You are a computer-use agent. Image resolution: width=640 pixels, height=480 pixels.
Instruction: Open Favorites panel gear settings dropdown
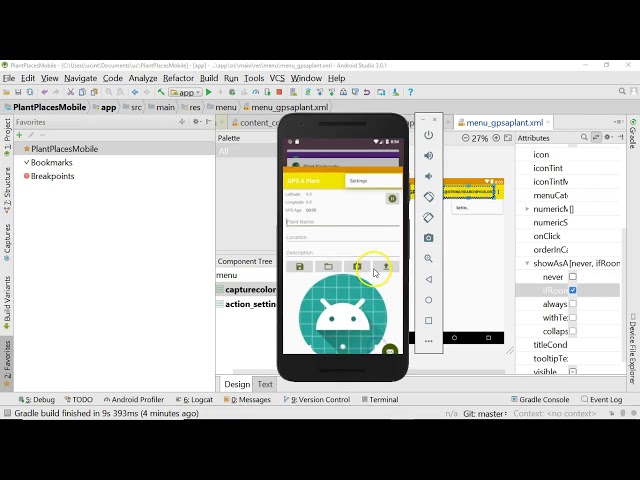coord(197,122)
